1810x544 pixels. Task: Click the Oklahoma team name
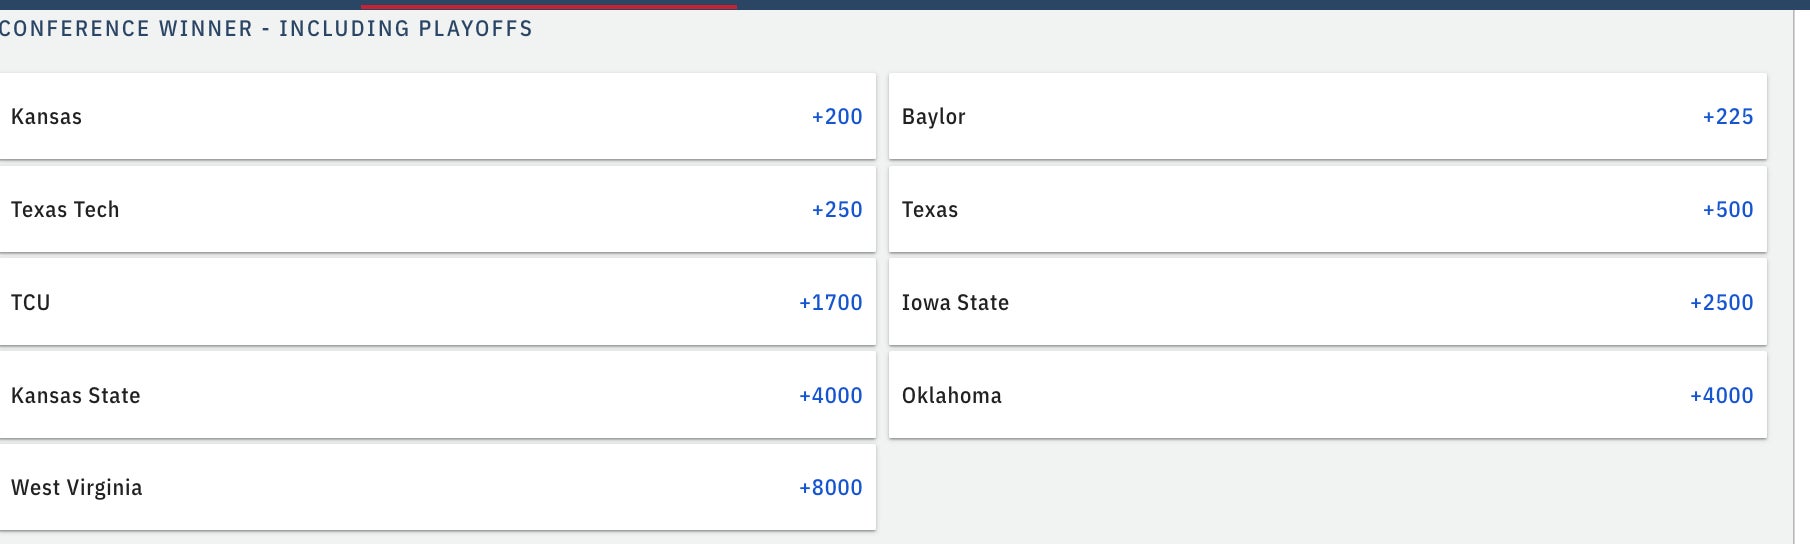click(951, 396)
